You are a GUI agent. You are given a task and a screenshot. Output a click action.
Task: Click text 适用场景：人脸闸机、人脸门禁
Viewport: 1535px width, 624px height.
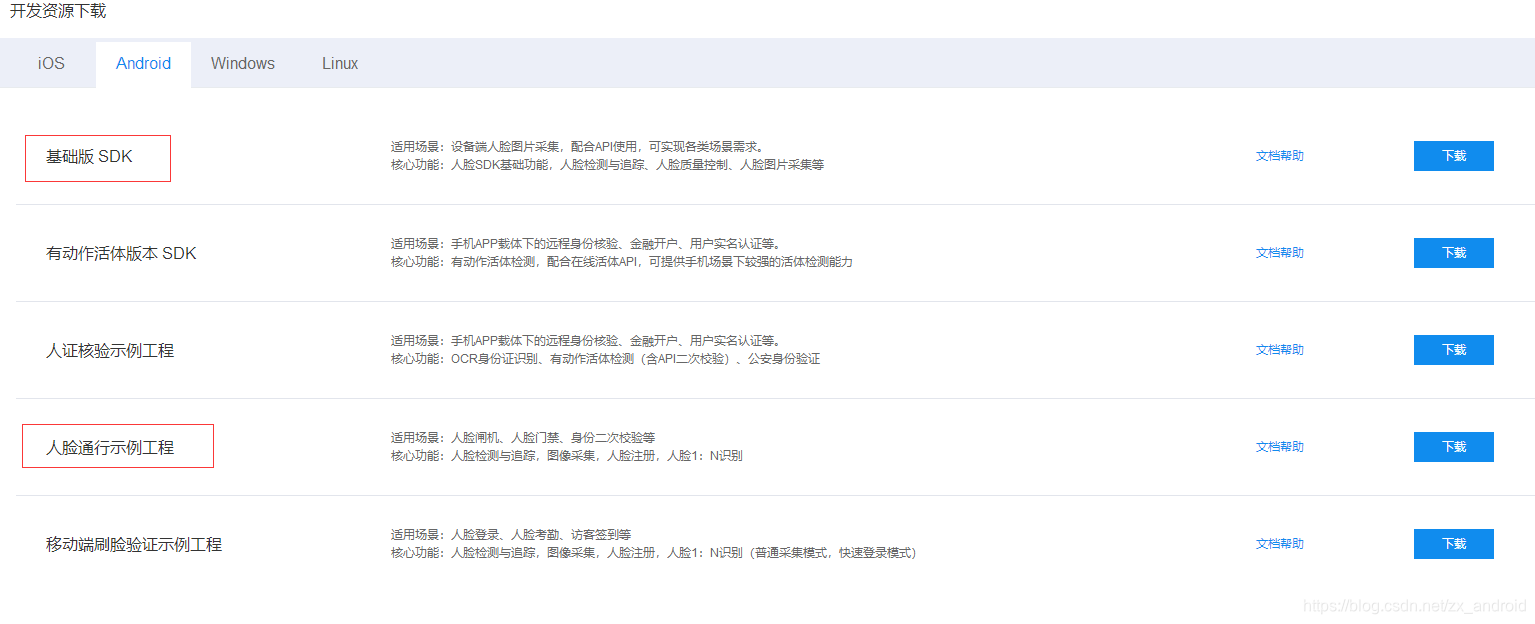pyautogui.click(x=523, y=437)
